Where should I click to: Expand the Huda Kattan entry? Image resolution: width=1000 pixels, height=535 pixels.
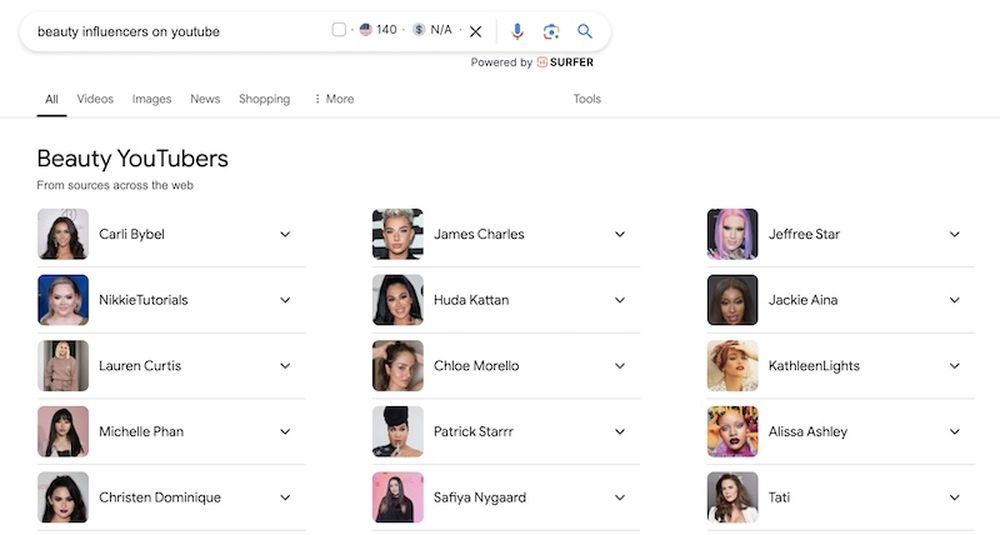(x=620, y=300)
